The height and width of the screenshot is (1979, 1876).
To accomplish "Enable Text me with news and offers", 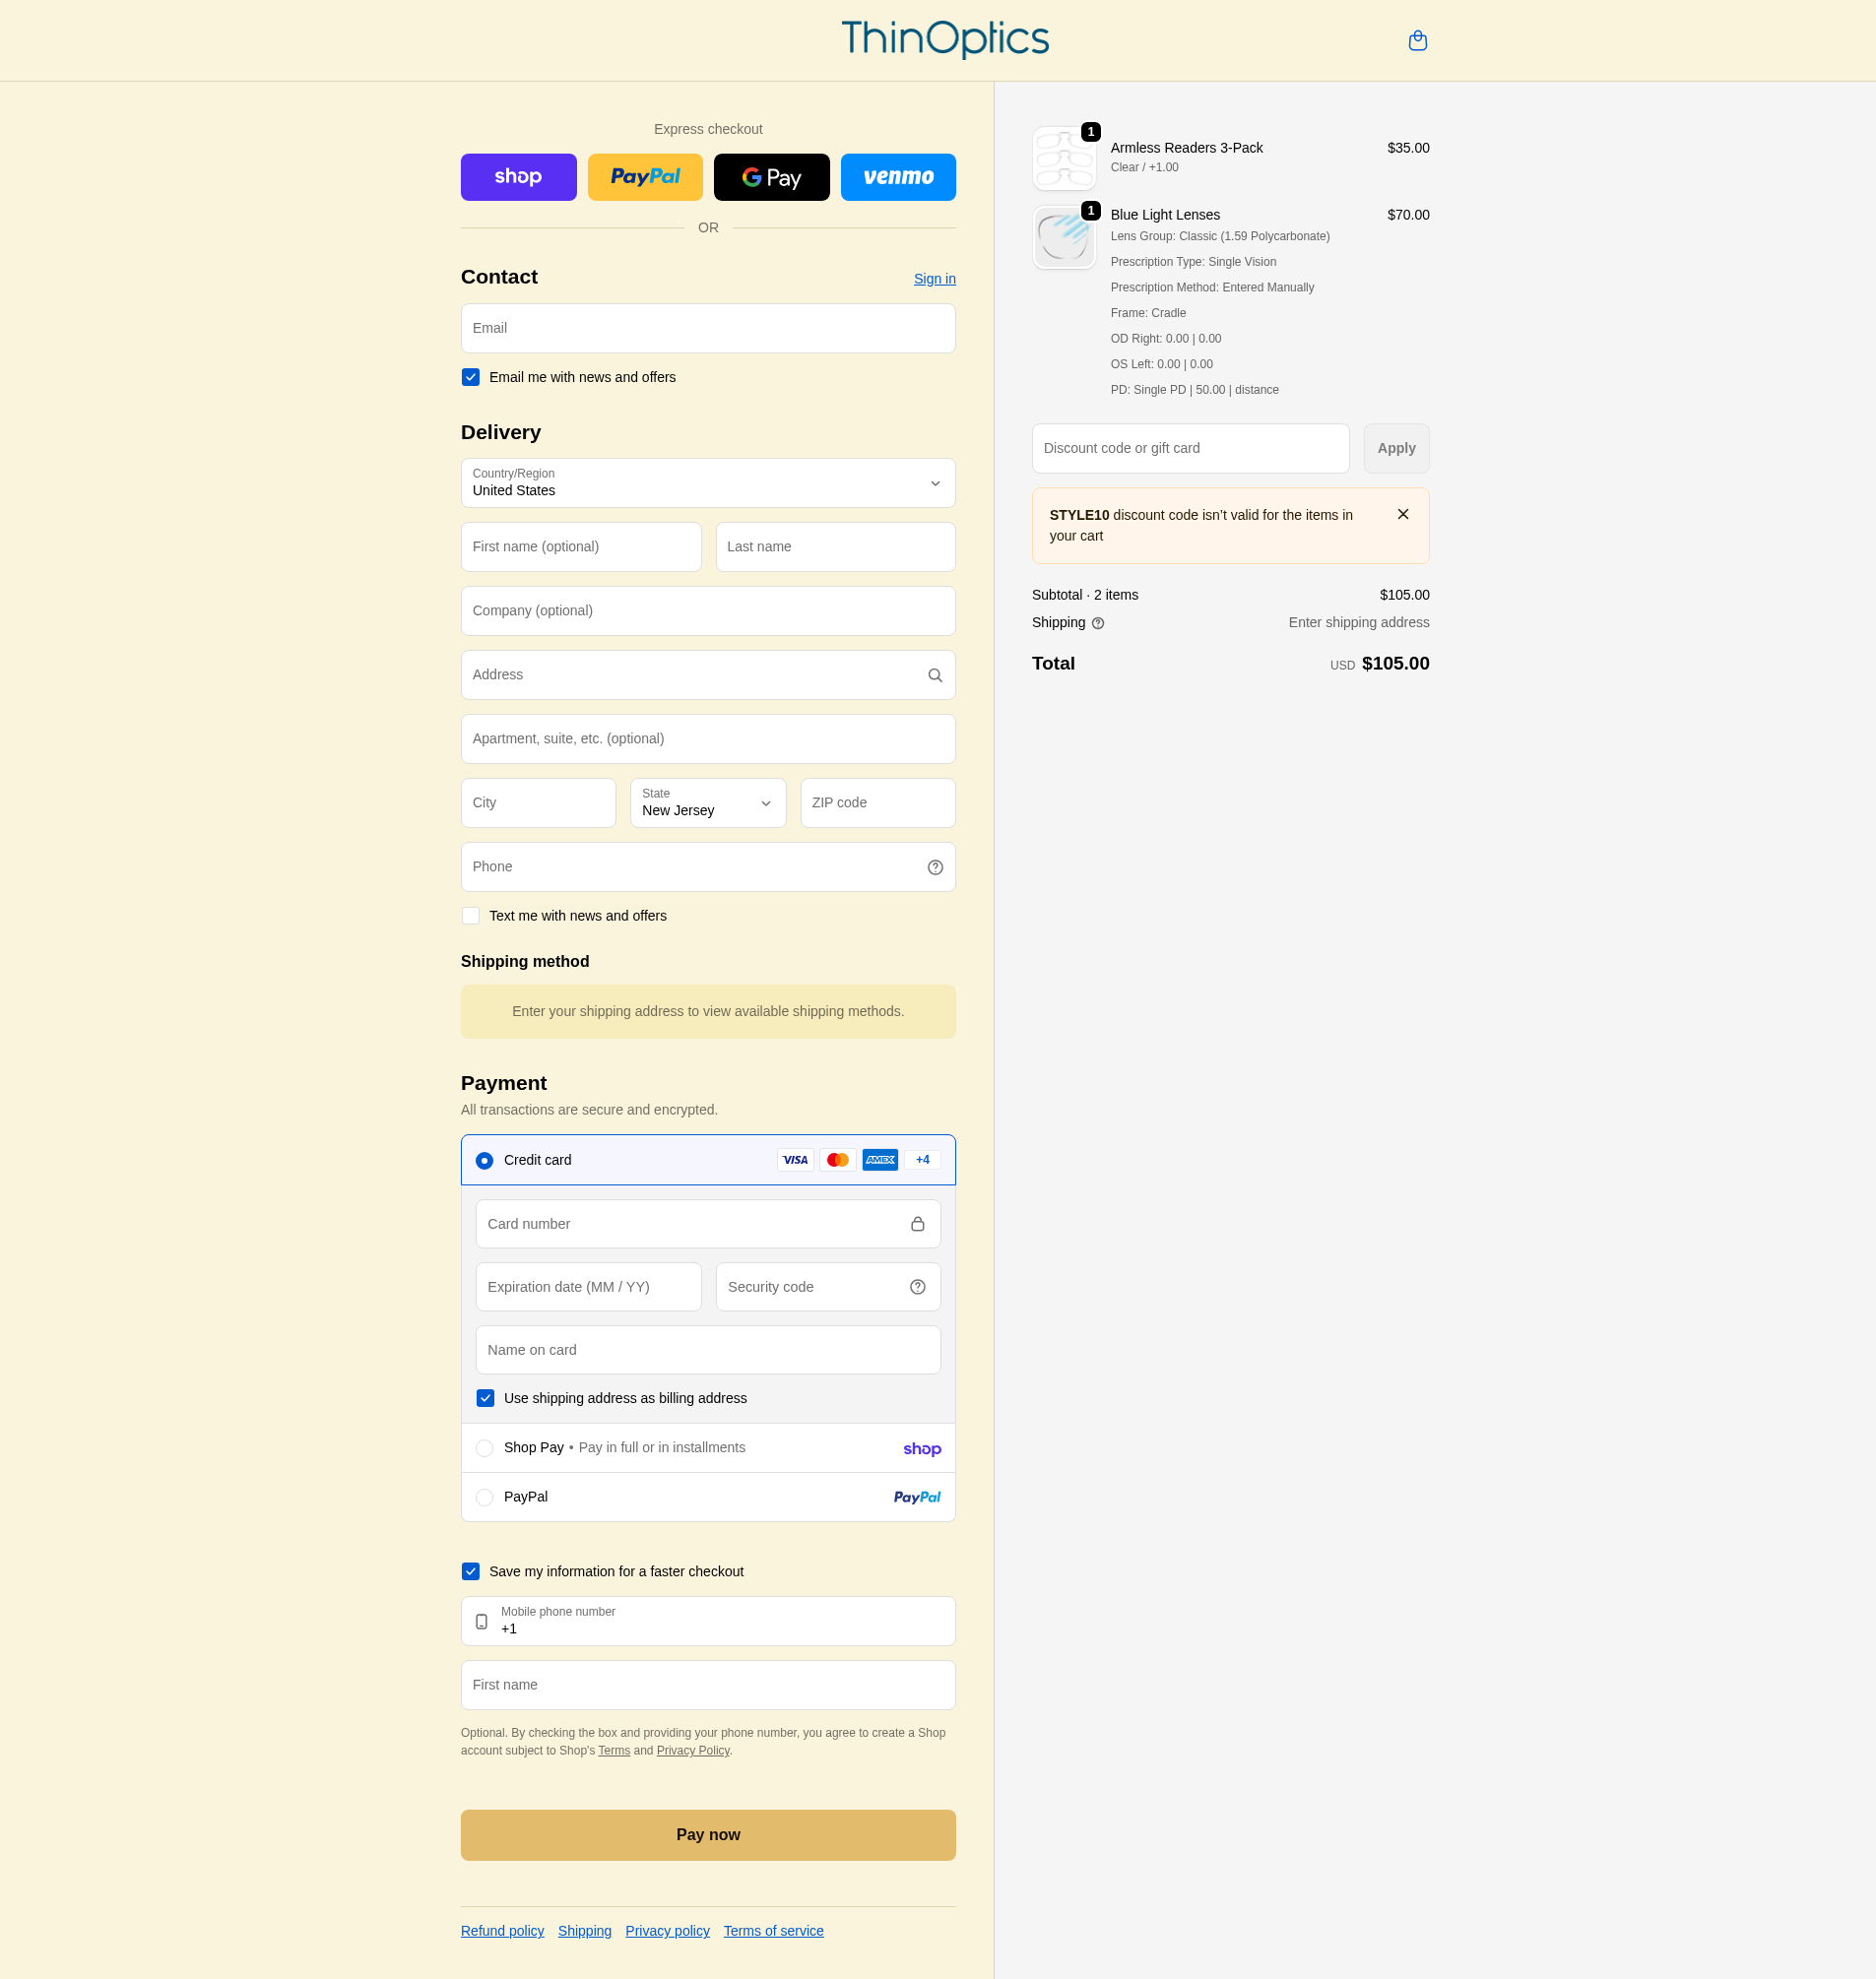I will 471,916.
